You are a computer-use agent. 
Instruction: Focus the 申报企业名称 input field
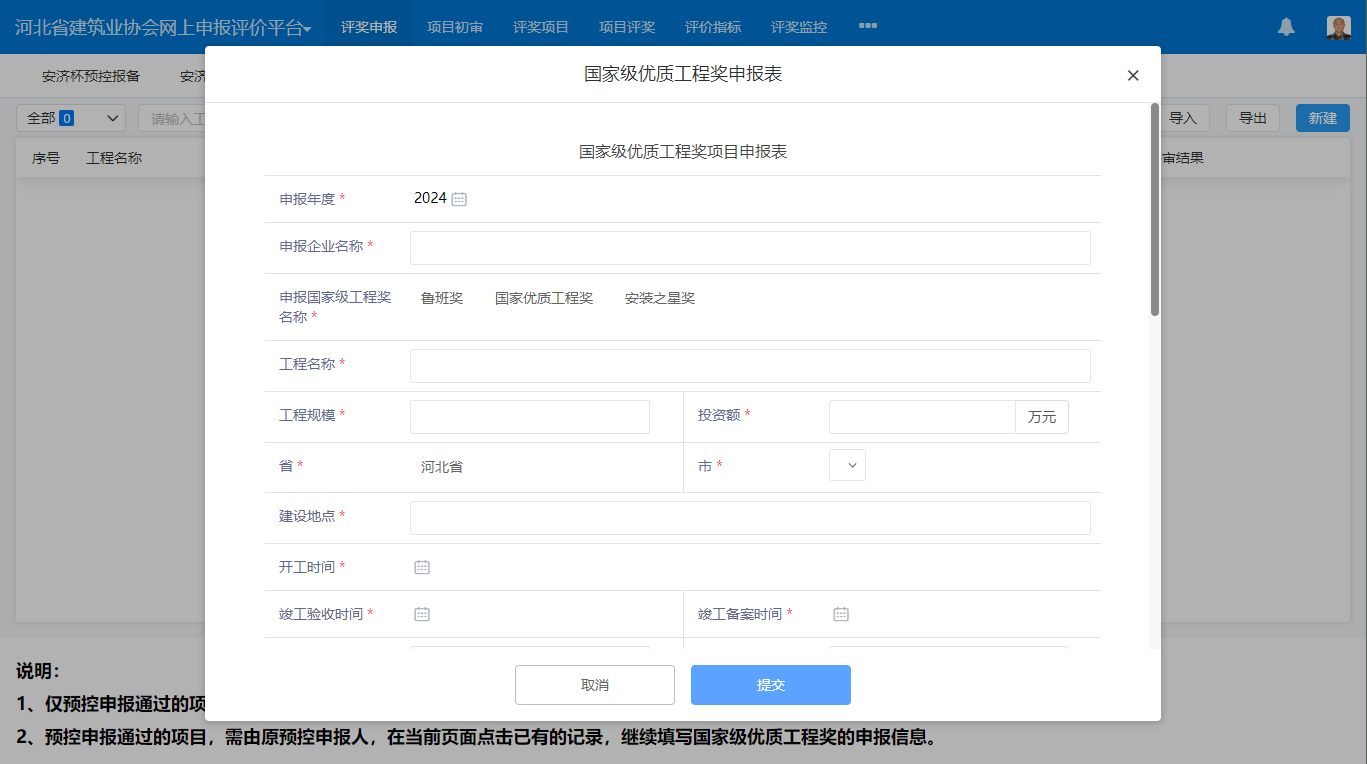pos(750,248)
